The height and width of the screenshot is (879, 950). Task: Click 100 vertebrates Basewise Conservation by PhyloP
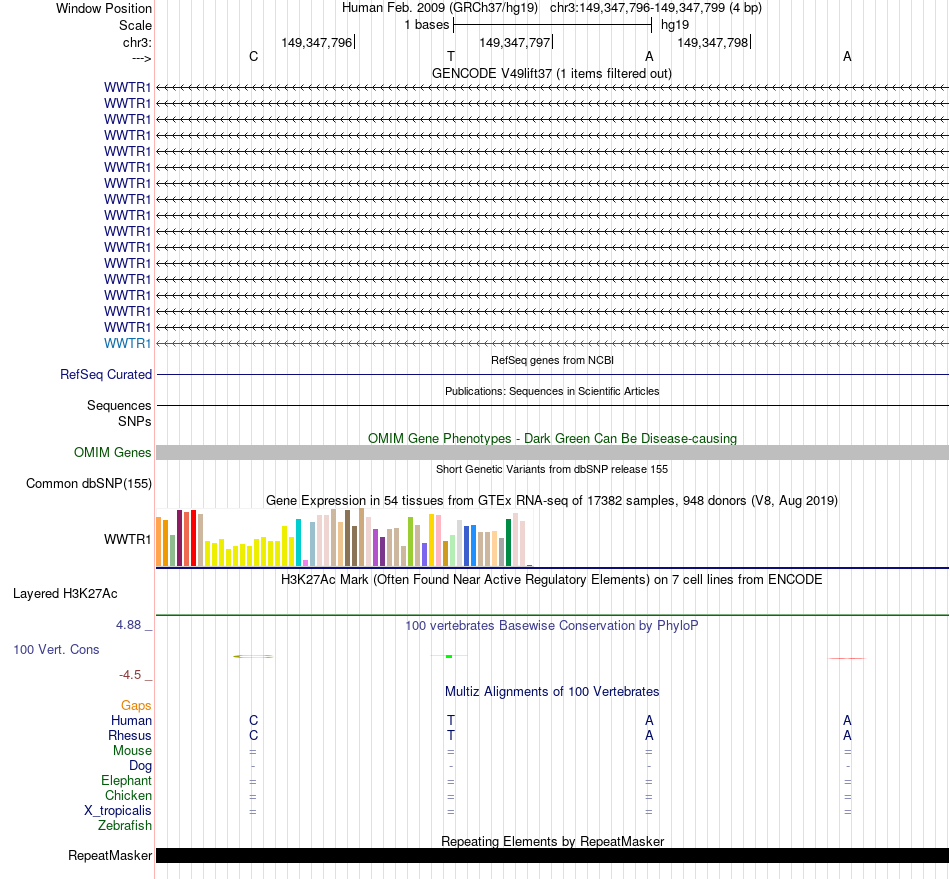tap(552, 625)
